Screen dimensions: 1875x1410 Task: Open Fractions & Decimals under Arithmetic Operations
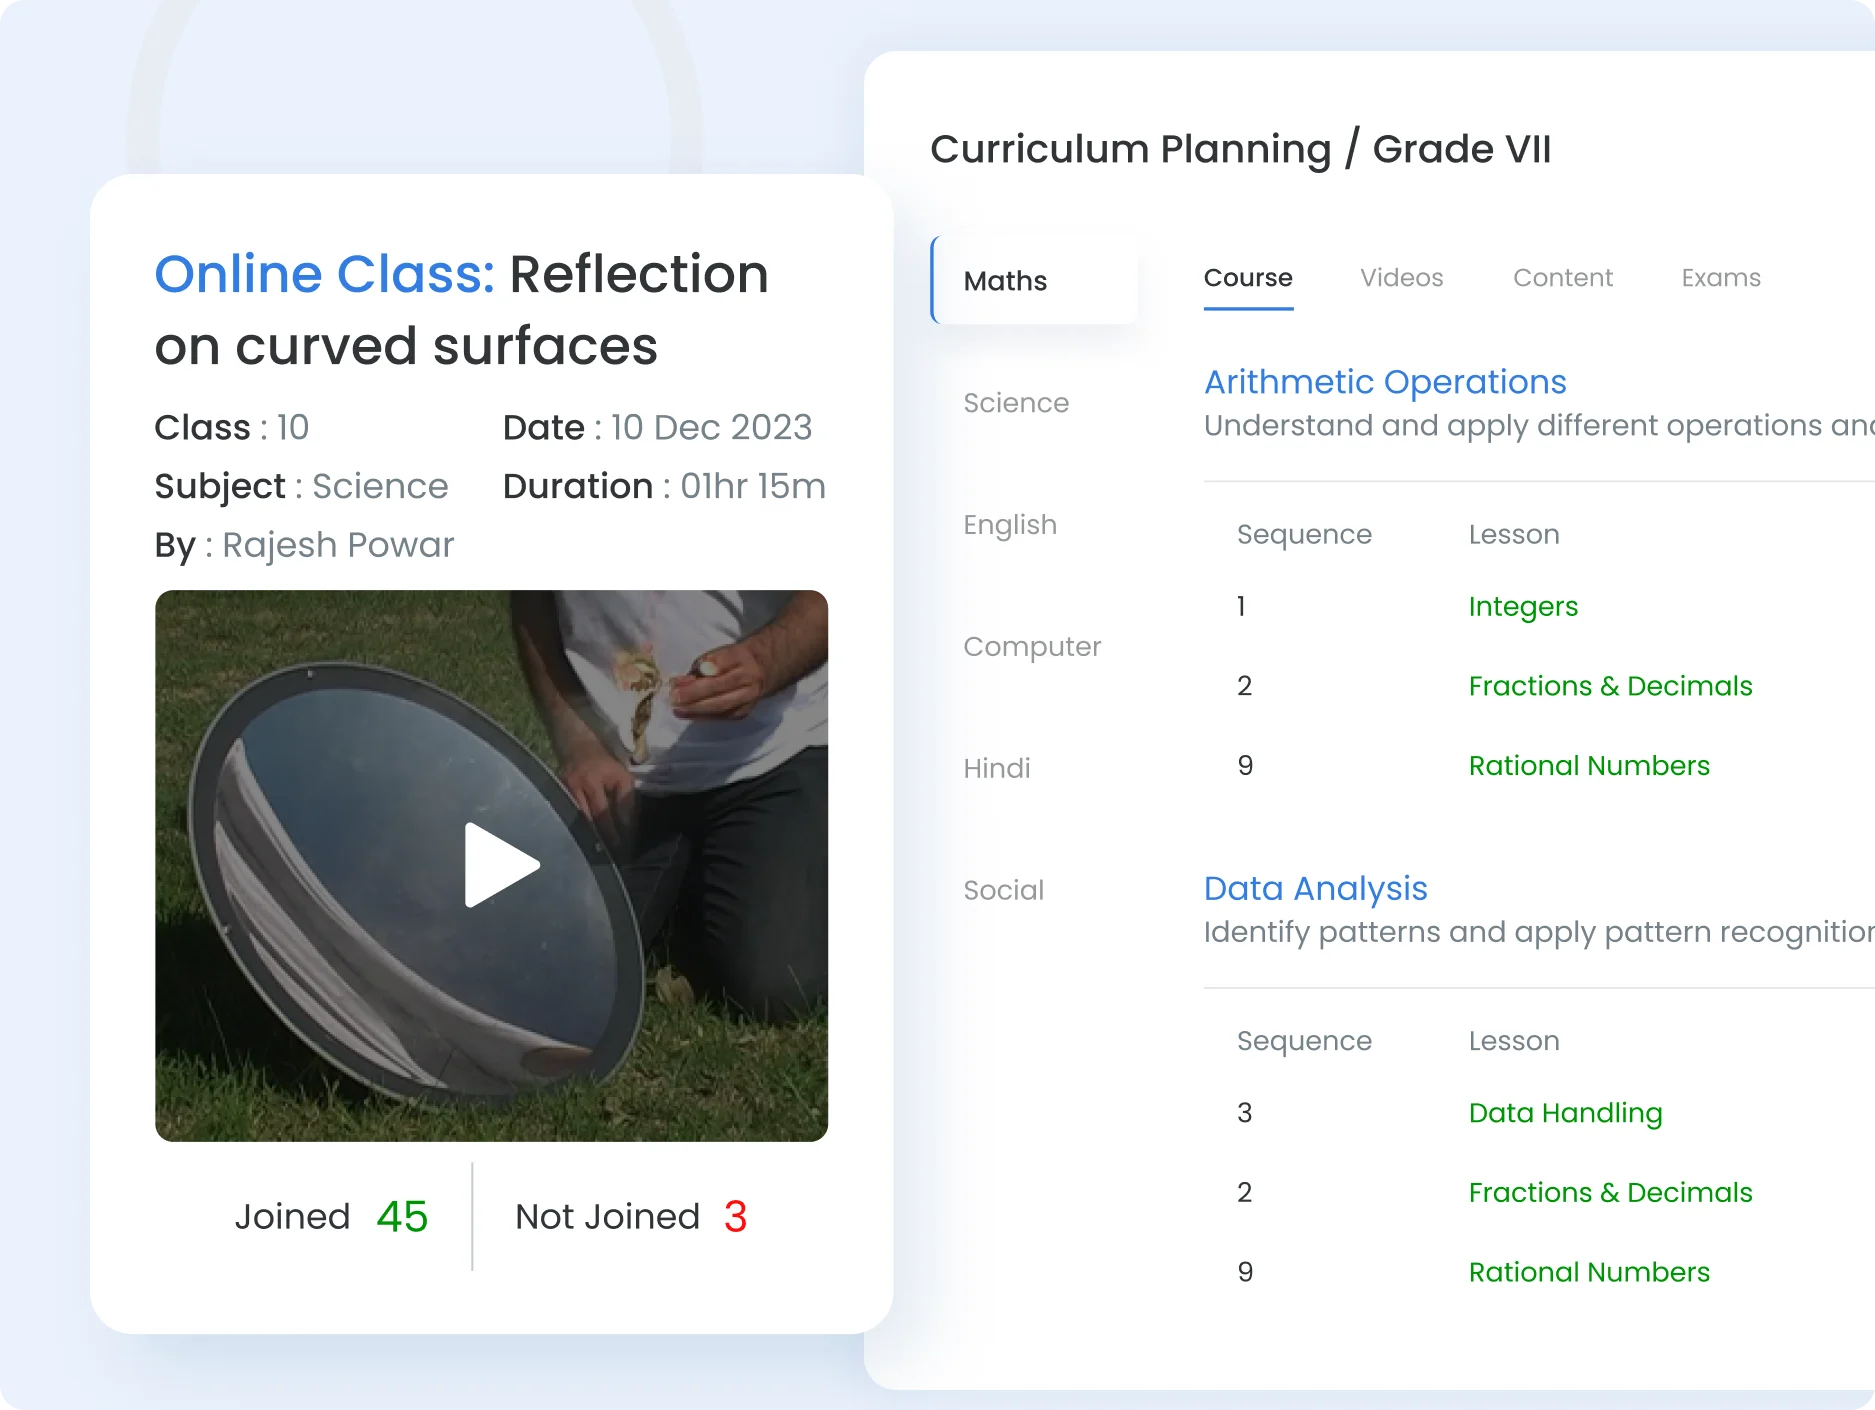(x=1609, y=686)
